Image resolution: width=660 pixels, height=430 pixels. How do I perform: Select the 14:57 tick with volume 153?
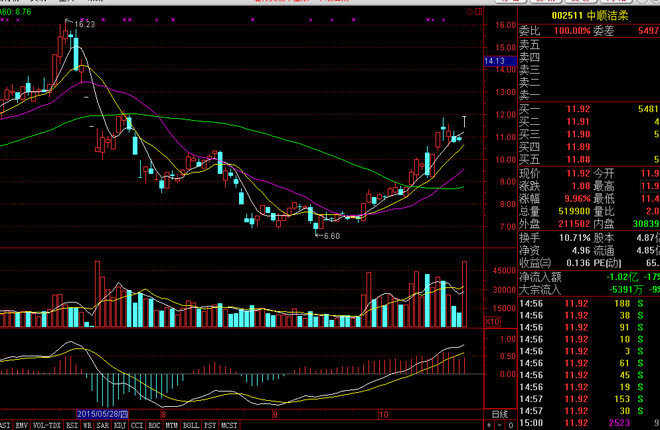(x=589, y=399)
